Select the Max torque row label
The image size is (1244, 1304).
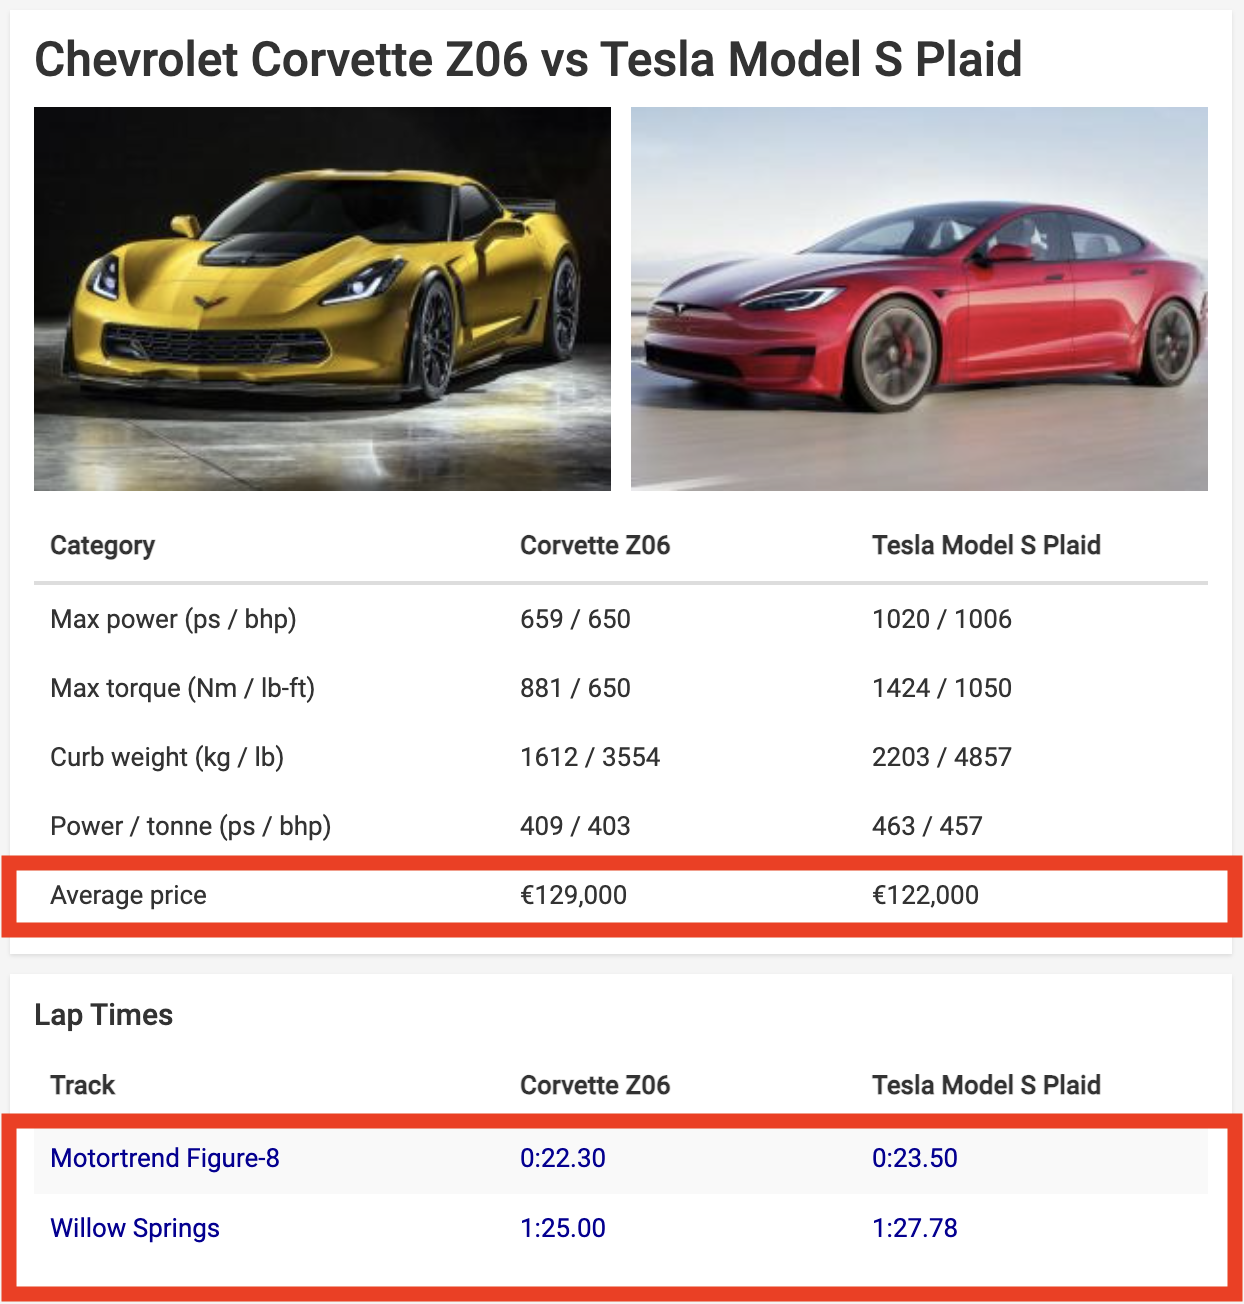182,688
